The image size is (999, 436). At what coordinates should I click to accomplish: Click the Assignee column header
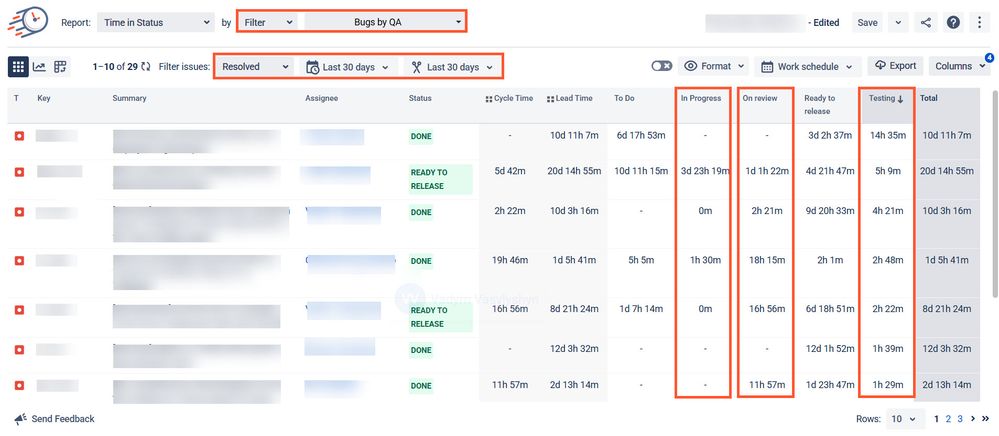[x=321, y=98]
